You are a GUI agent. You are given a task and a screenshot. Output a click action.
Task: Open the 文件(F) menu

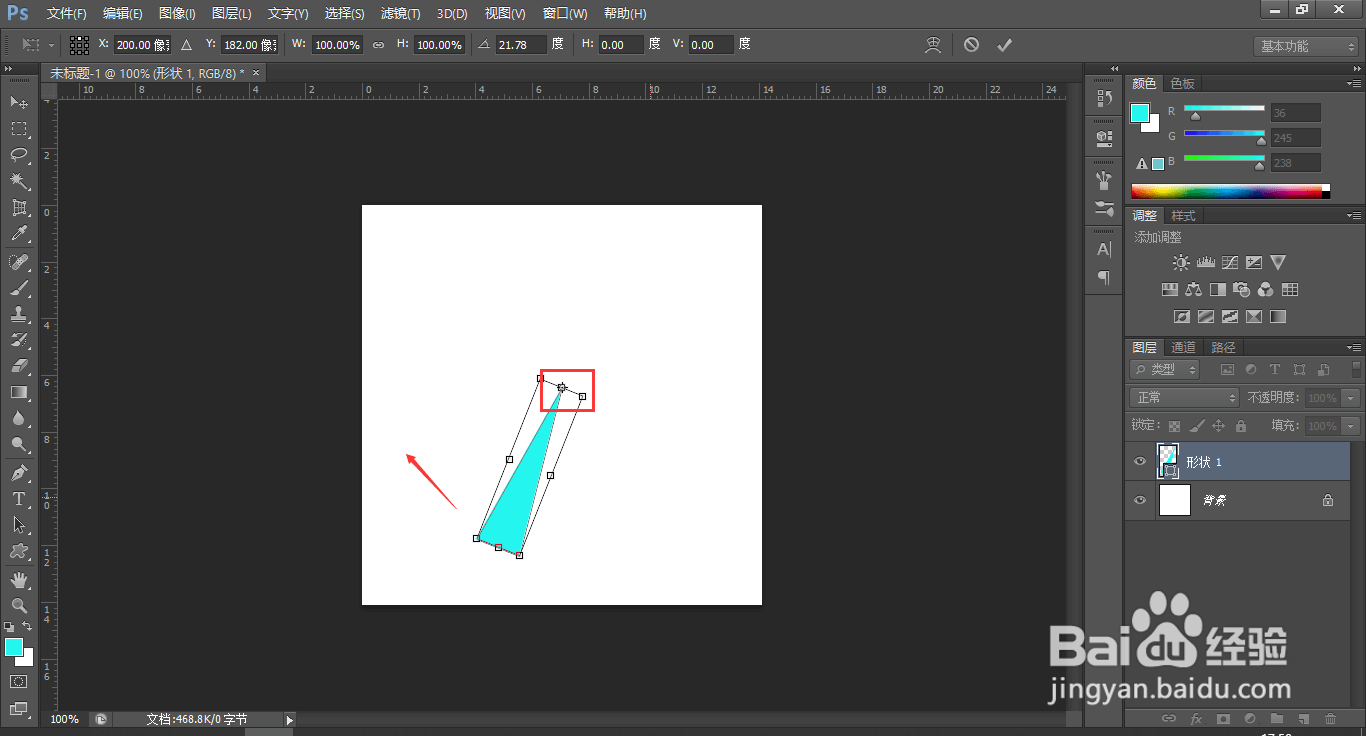(67, 14)
